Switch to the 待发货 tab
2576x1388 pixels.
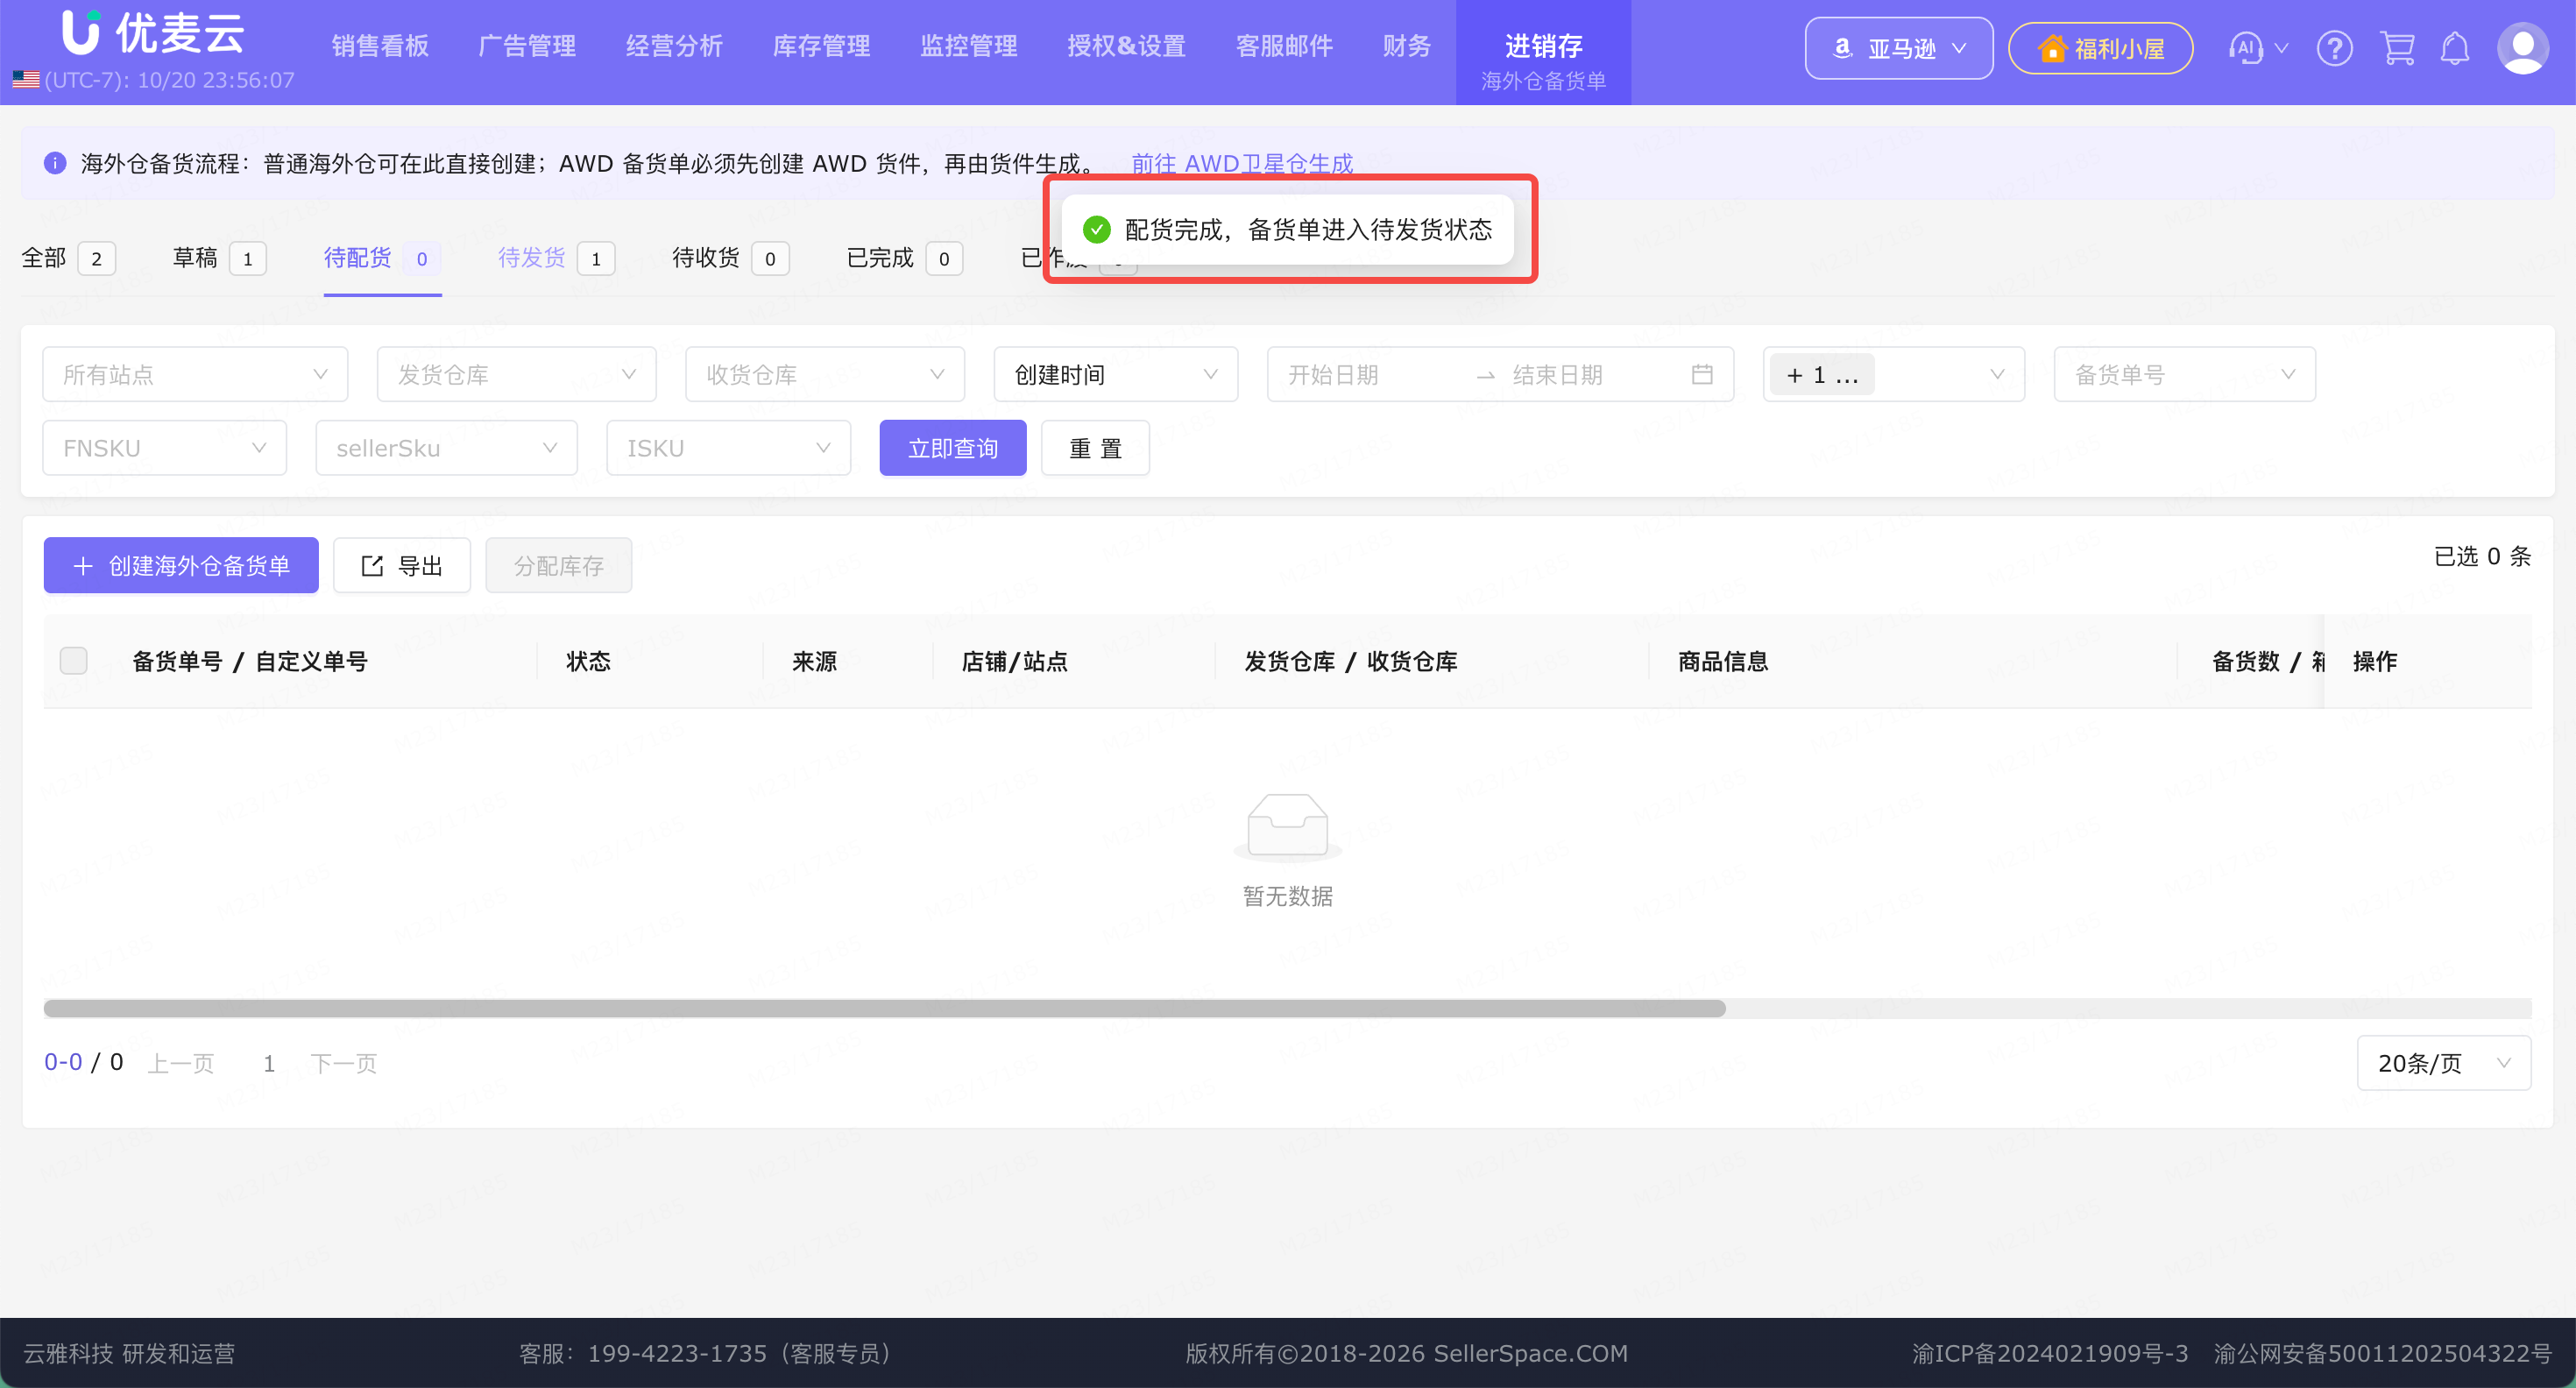coord(556,258)
